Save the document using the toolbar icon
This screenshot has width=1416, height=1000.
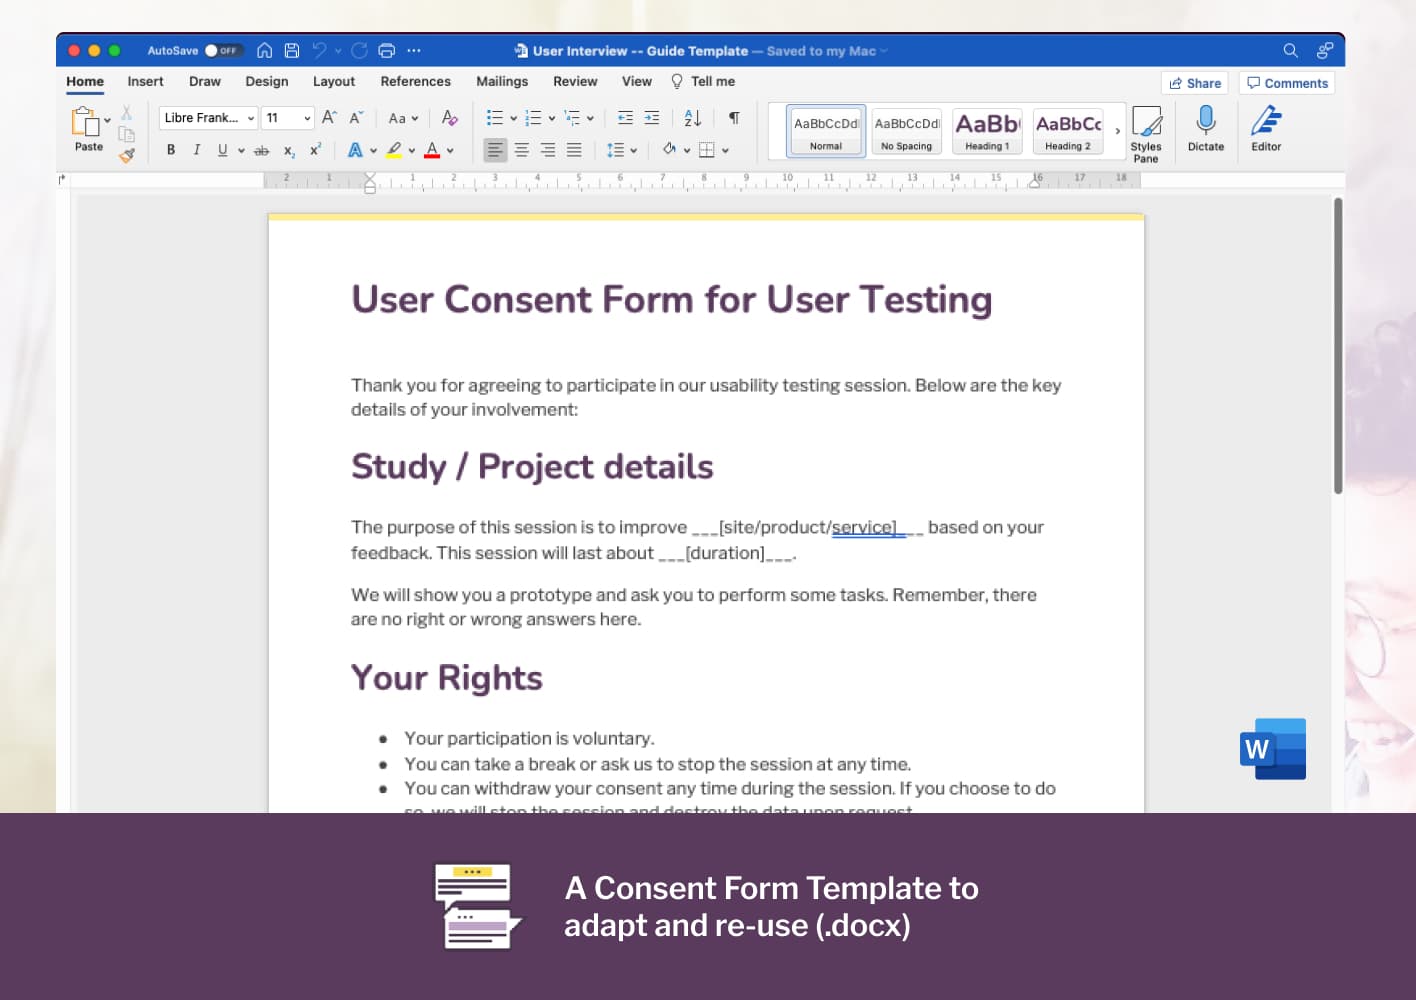pos(292,50)
